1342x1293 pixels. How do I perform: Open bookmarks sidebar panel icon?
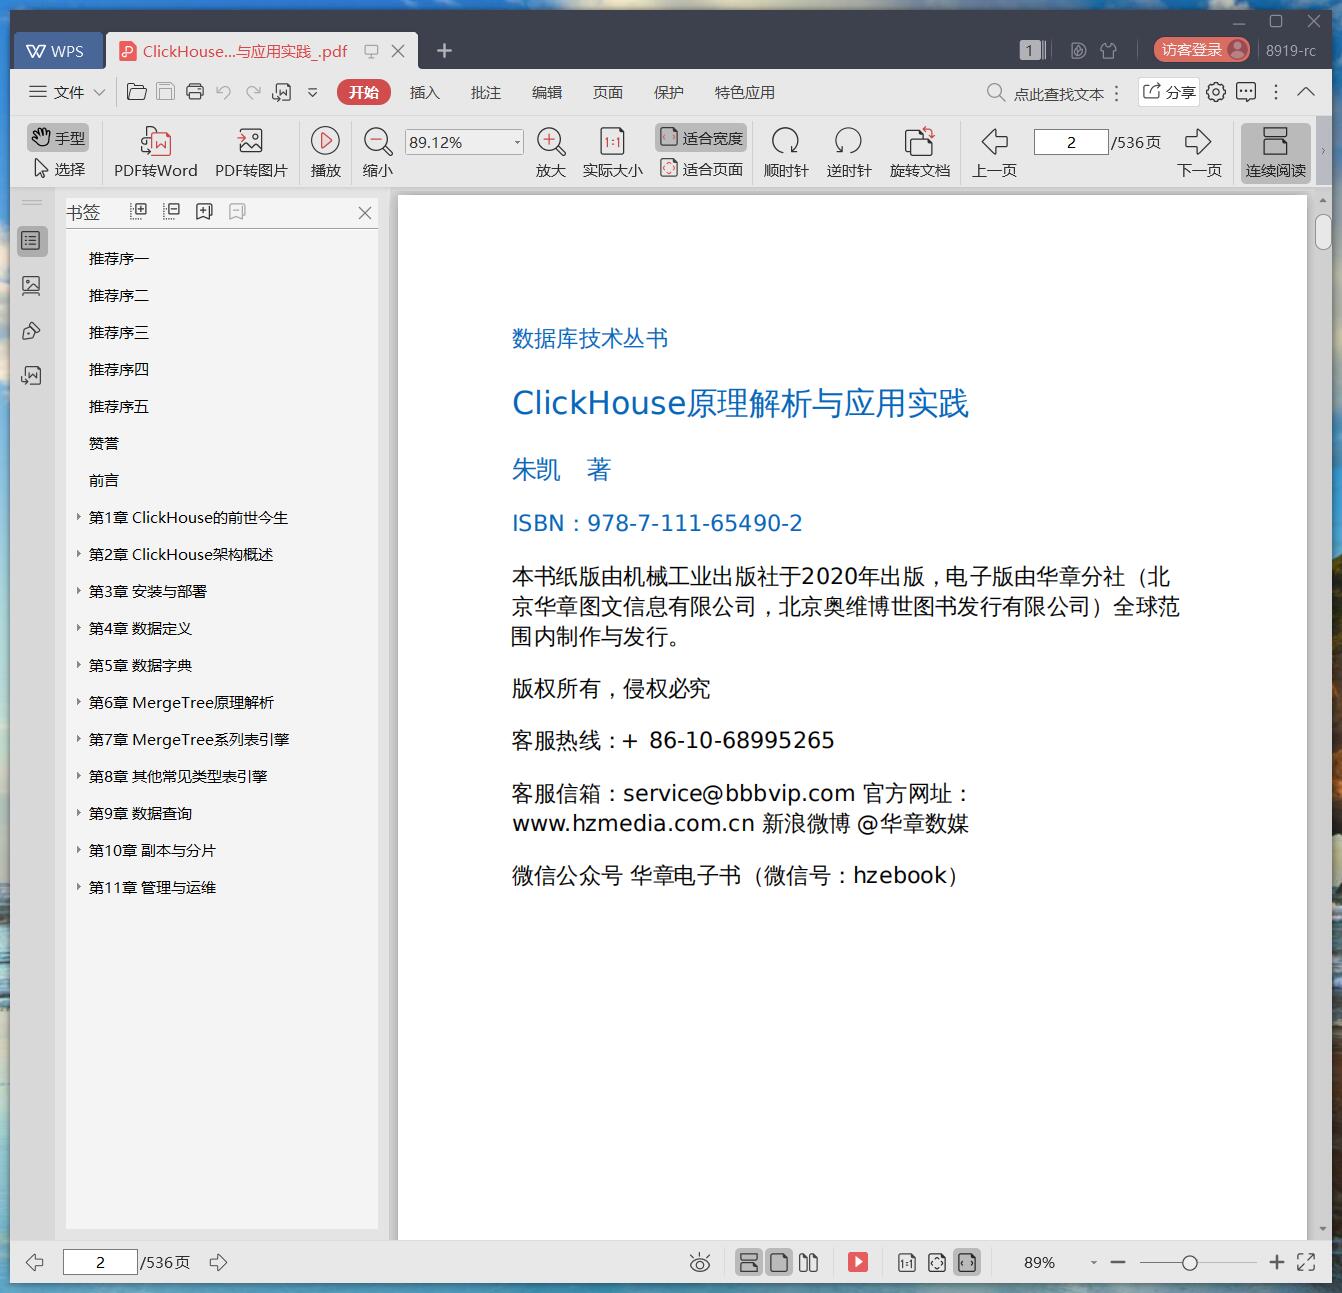pos(31,241)
